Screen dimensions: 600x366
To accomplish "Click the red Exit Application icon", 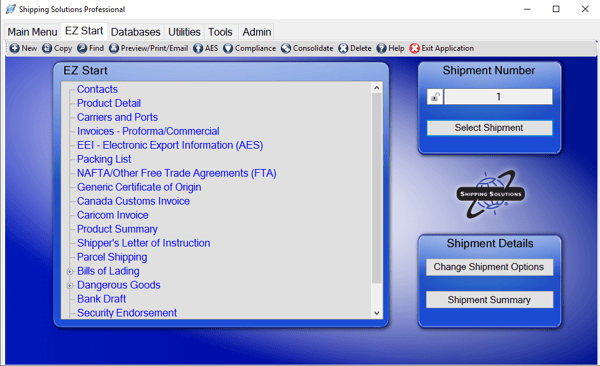I will tap(414, 48).
